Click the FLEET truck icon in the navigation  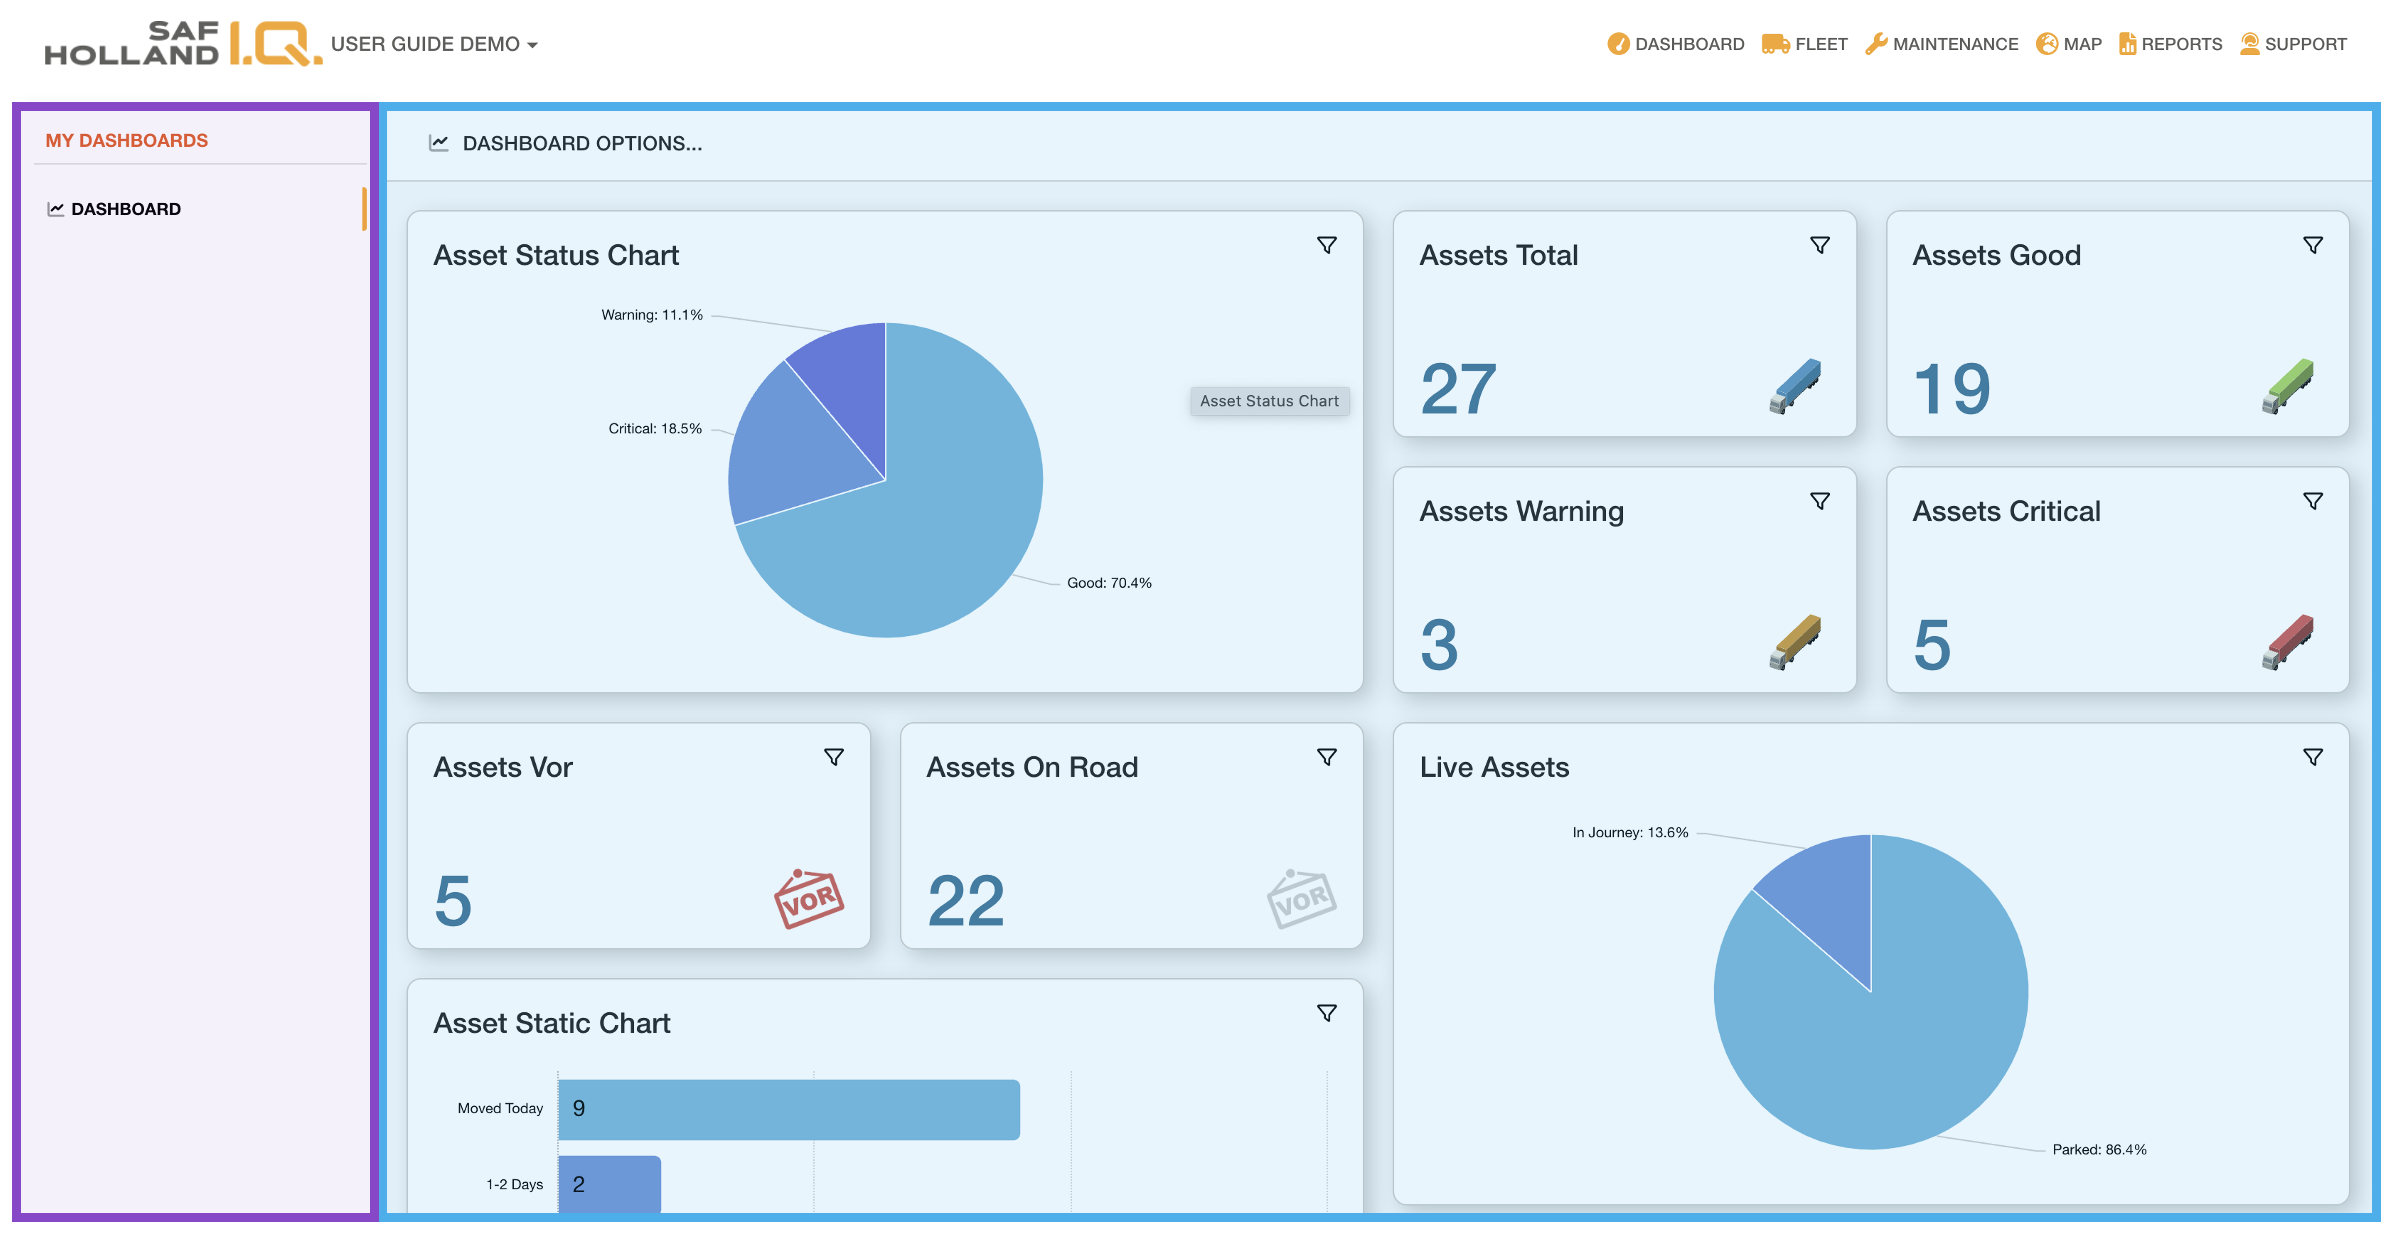(1775, 43)
